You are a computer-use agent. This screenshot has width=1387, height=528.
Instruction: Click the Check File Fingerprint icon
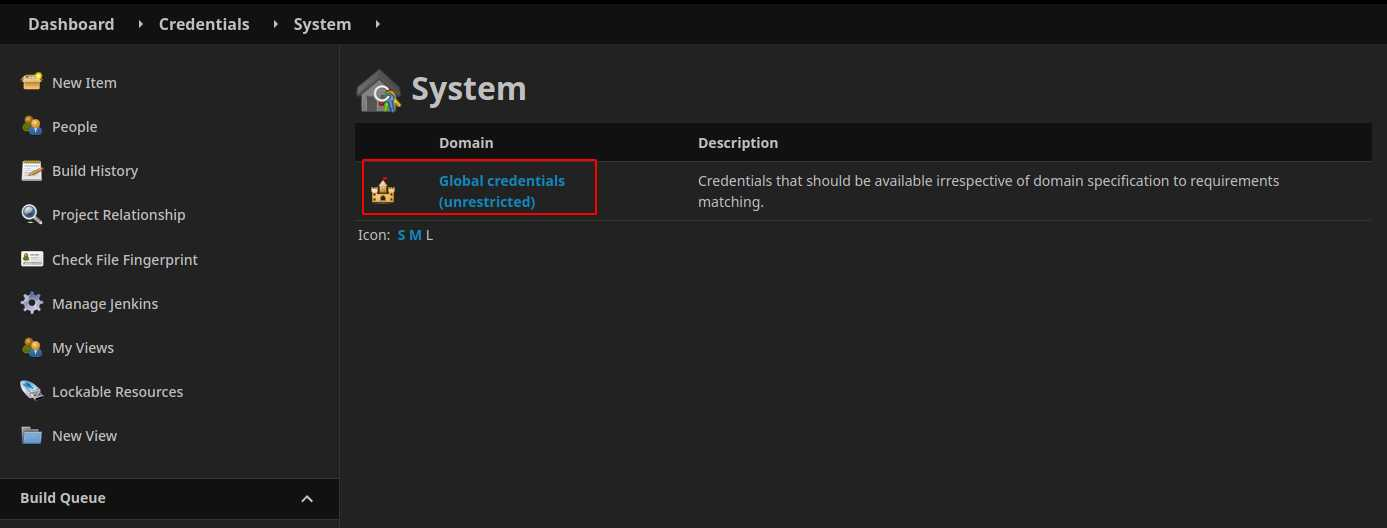pos(32,259)
